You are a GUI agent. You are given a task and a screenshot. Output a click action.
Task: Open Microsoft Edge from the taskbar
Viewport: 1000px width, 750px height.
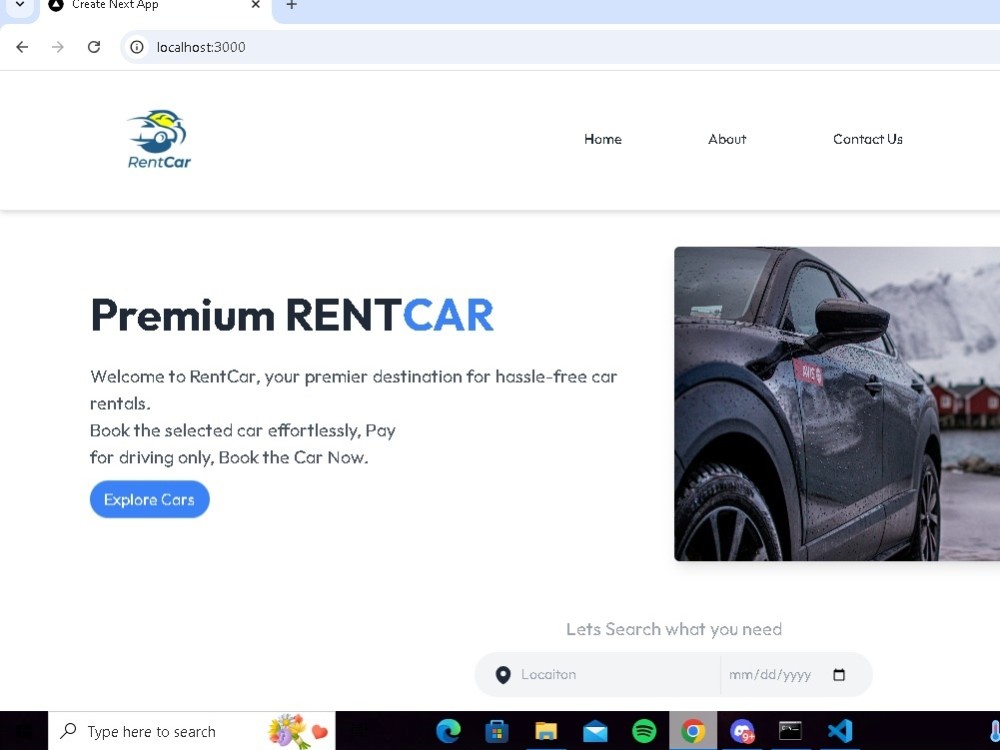[448, 731]
